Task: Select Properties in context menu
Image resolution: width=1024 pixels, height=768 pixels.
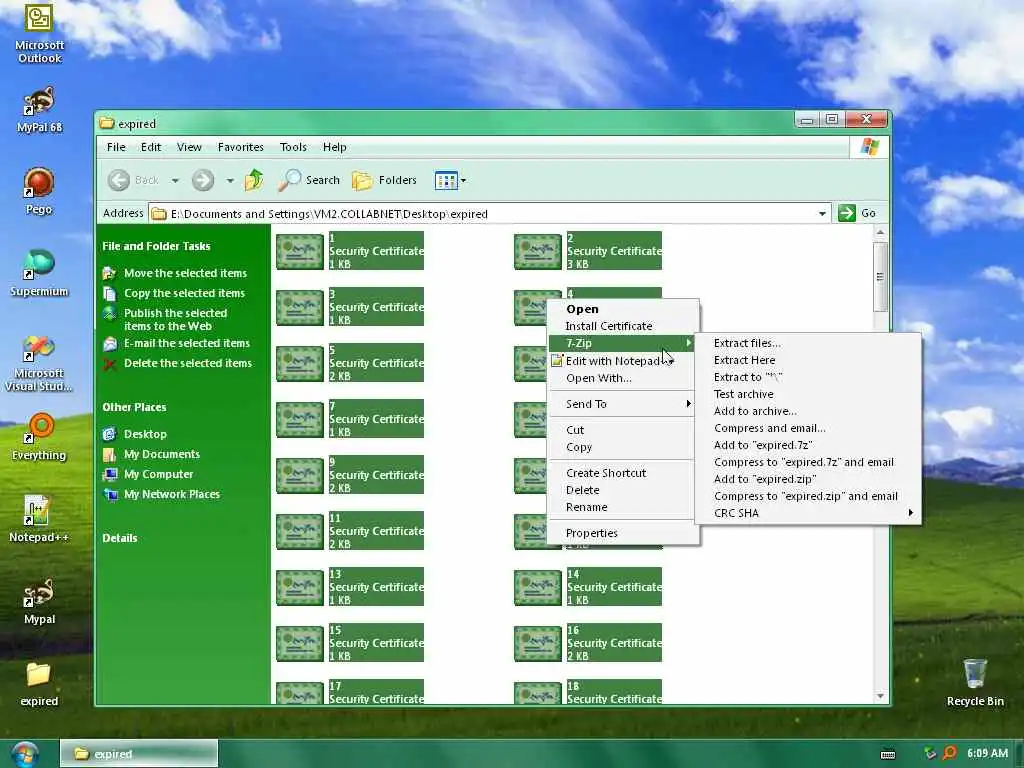Action: pyautogui.click(x=621, y=534)
